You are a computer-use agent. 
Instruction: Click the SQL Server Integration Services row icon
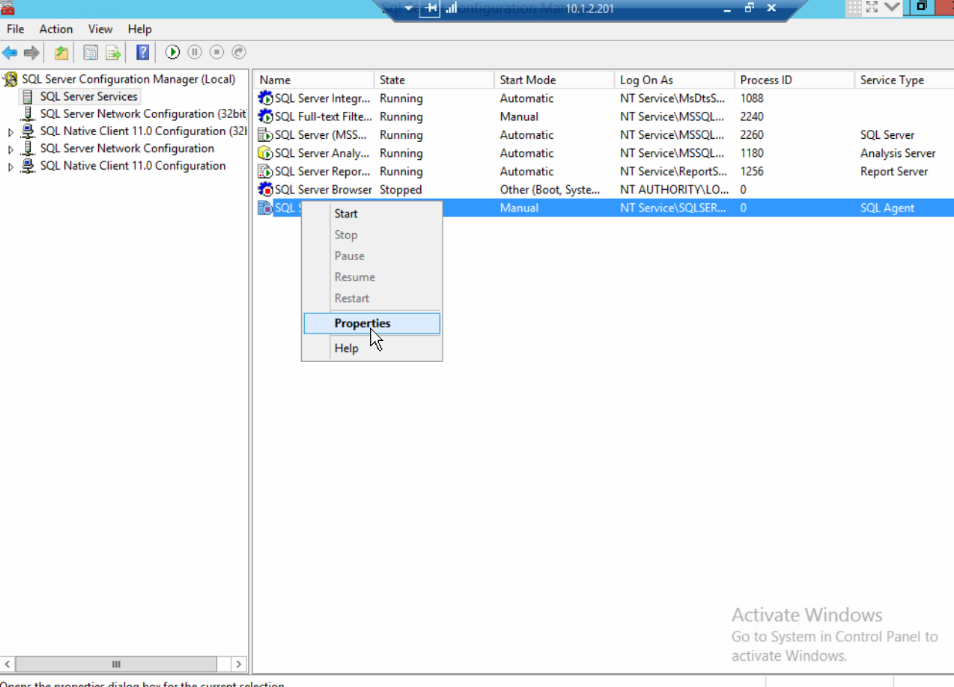point(265,98)
